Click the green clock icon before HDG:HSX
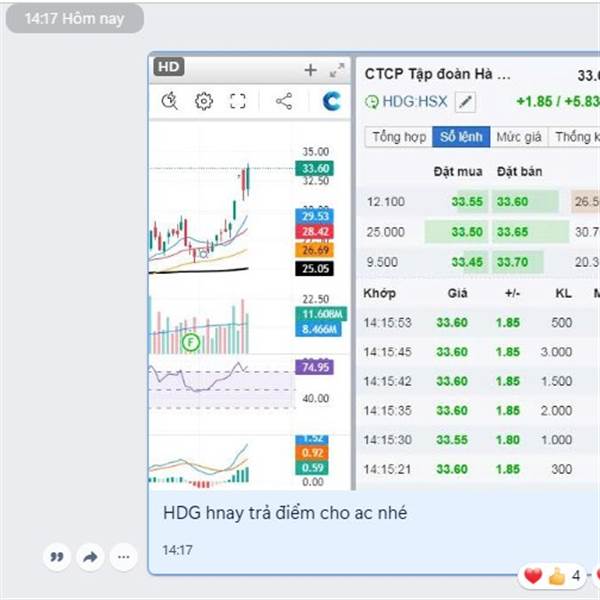The width and height of the screenshot is (600, 600). coord(372,102)
